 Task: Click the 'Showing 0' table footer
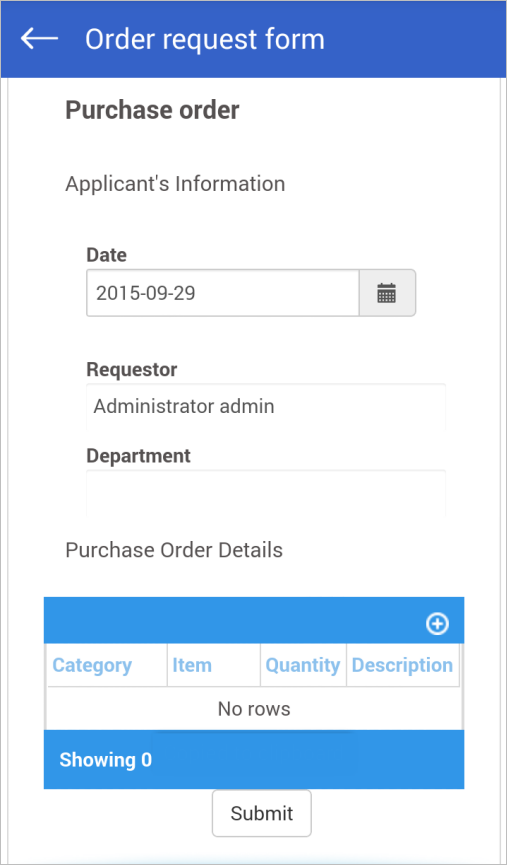click(105, 760)
